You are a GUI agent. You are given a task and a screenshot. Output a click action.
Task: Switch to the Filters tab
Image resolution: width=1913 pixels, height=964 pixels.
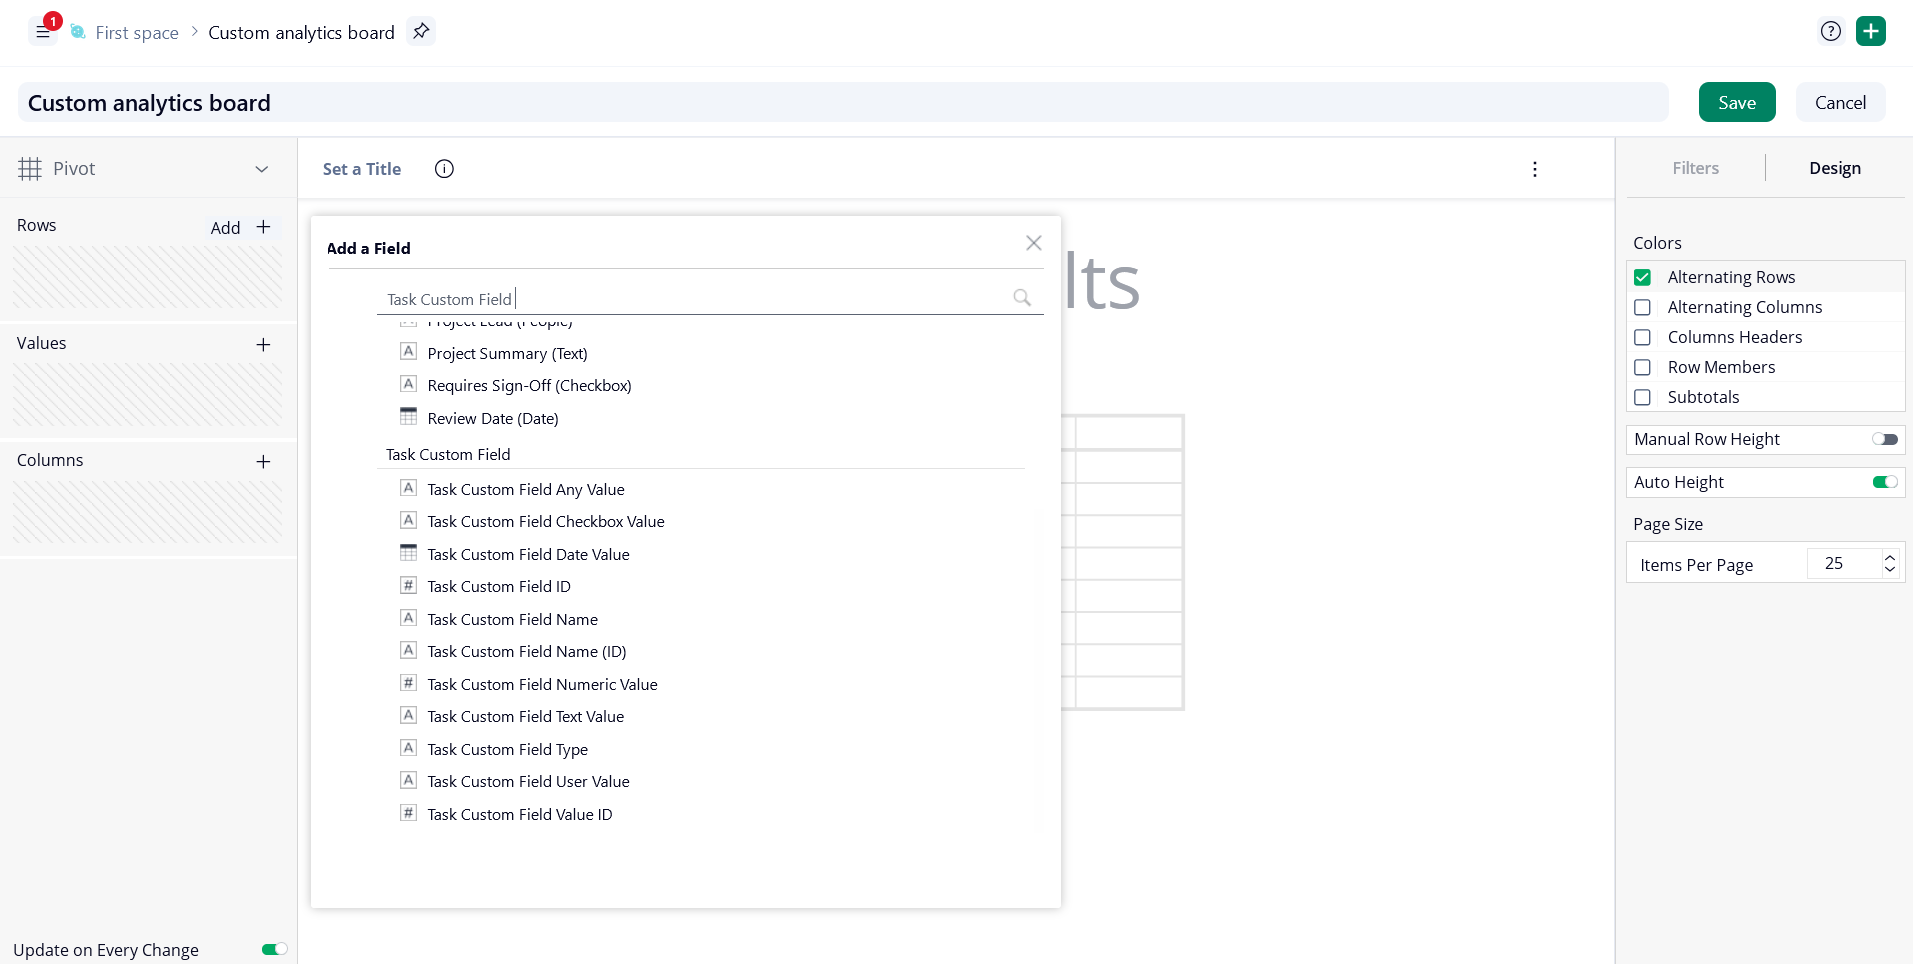tap(1695, 168)
